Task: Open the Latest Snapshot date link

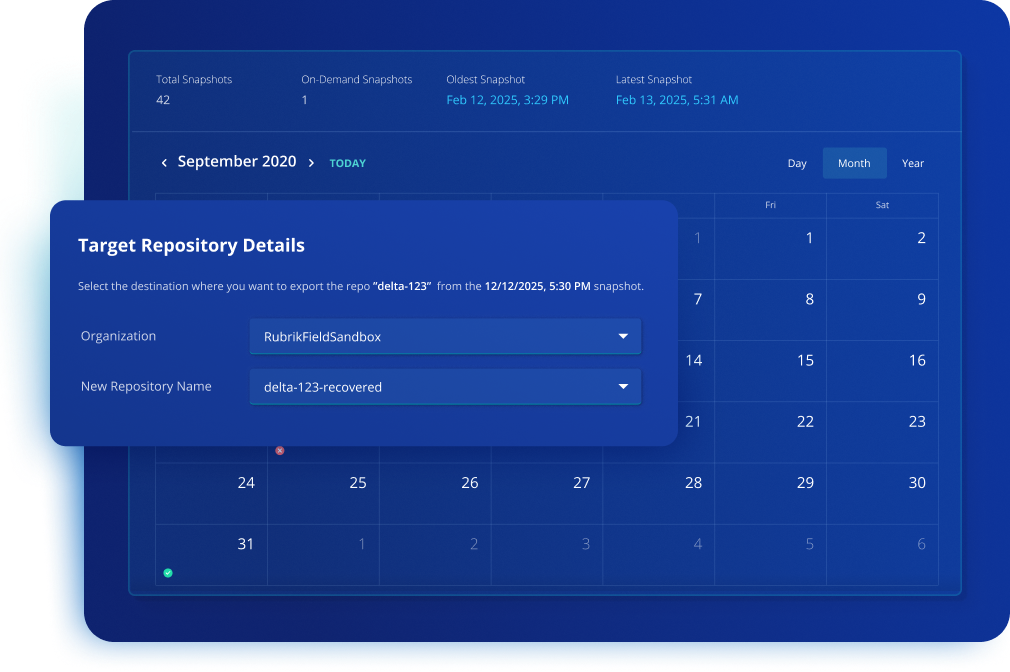Action: click(x=677, y=100)
